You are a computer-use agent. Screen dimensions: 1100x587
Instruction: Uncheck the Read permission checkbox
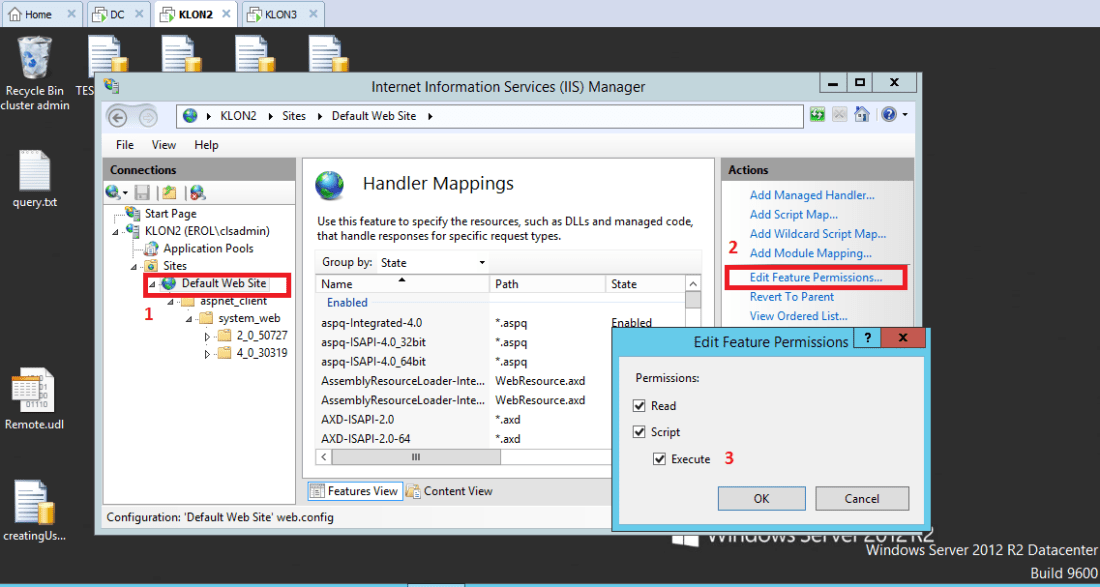(639, 406)
